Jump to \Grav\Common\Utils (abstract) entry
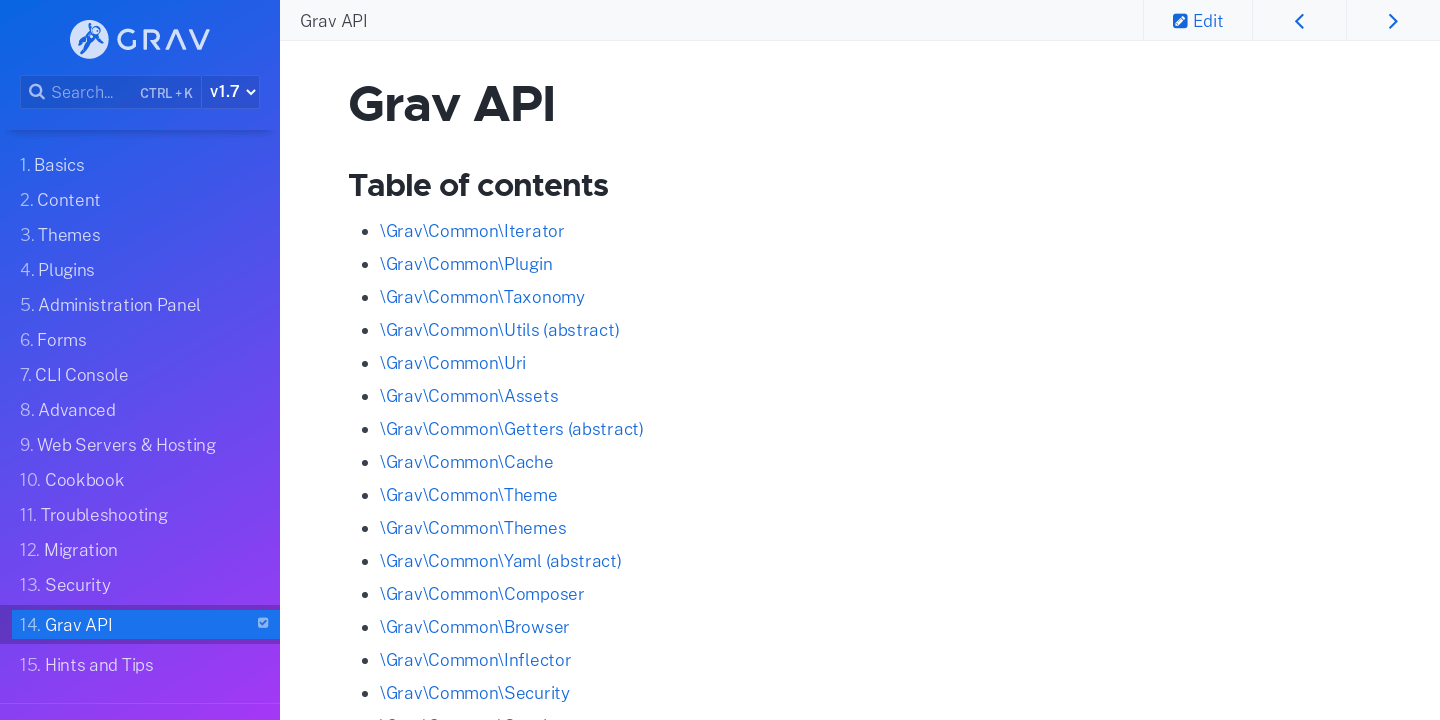Viewport: 1440px width, 720px height. coord(499,330)
